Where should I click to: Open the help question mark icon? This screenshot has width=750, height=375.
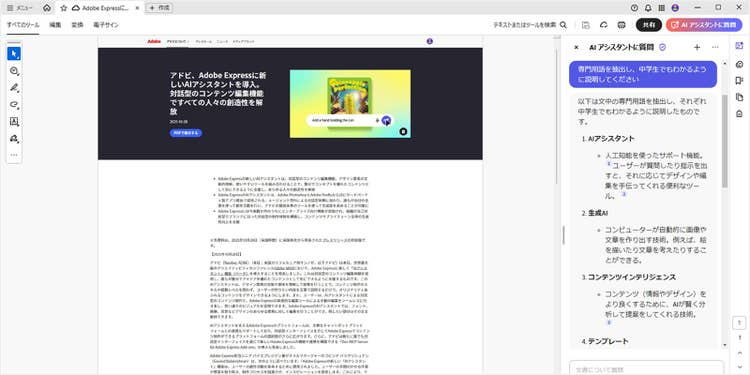(x=635, y=8)
